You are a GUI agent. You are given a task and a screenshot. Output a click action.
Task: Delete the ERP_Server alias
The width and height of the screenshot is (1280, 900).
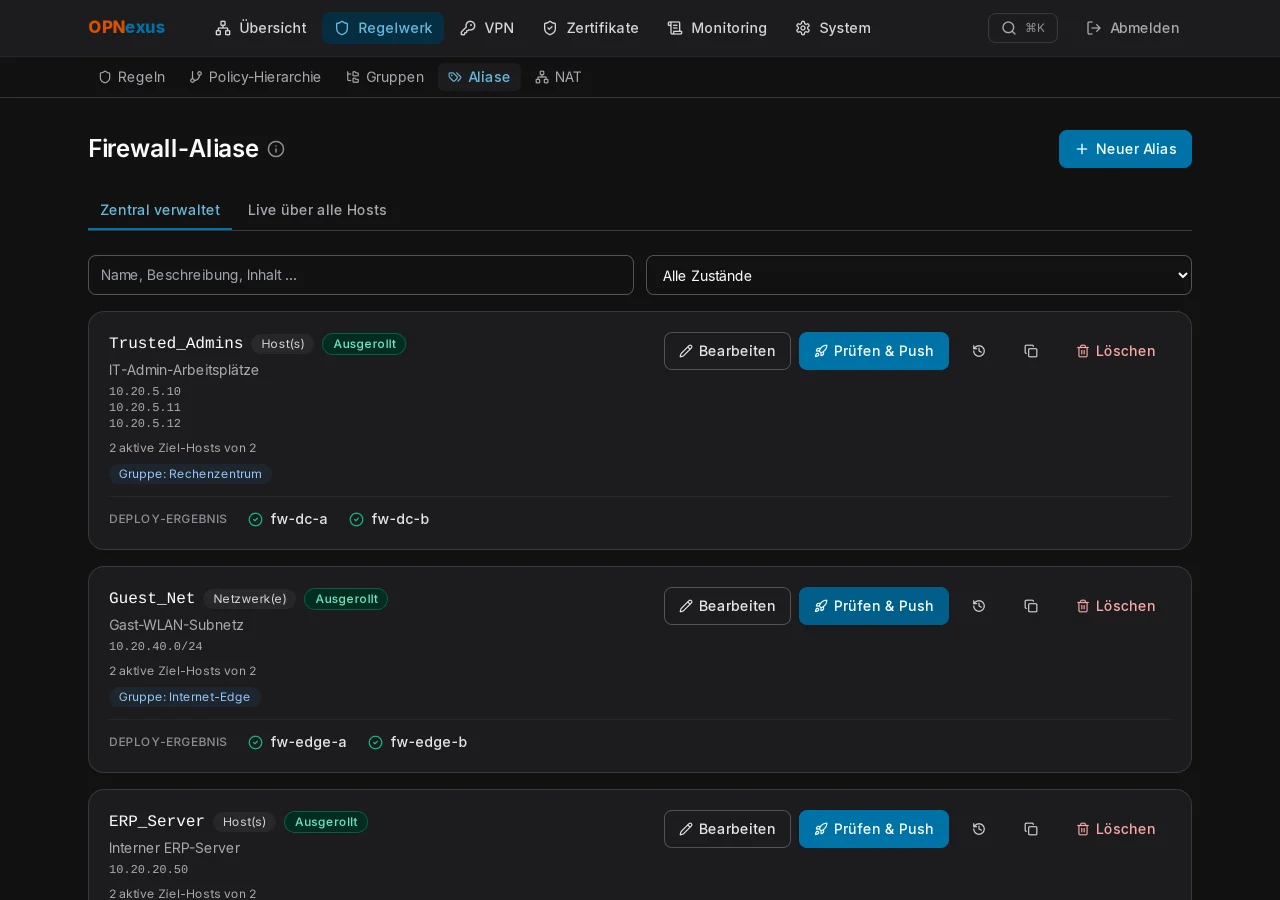pos(1116,829)
